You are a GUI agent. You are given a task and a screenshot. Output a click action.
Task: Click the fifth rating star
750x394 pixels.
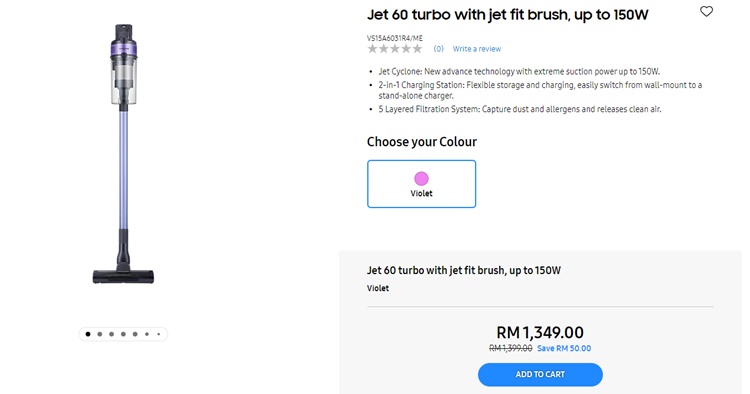(417, 48)
